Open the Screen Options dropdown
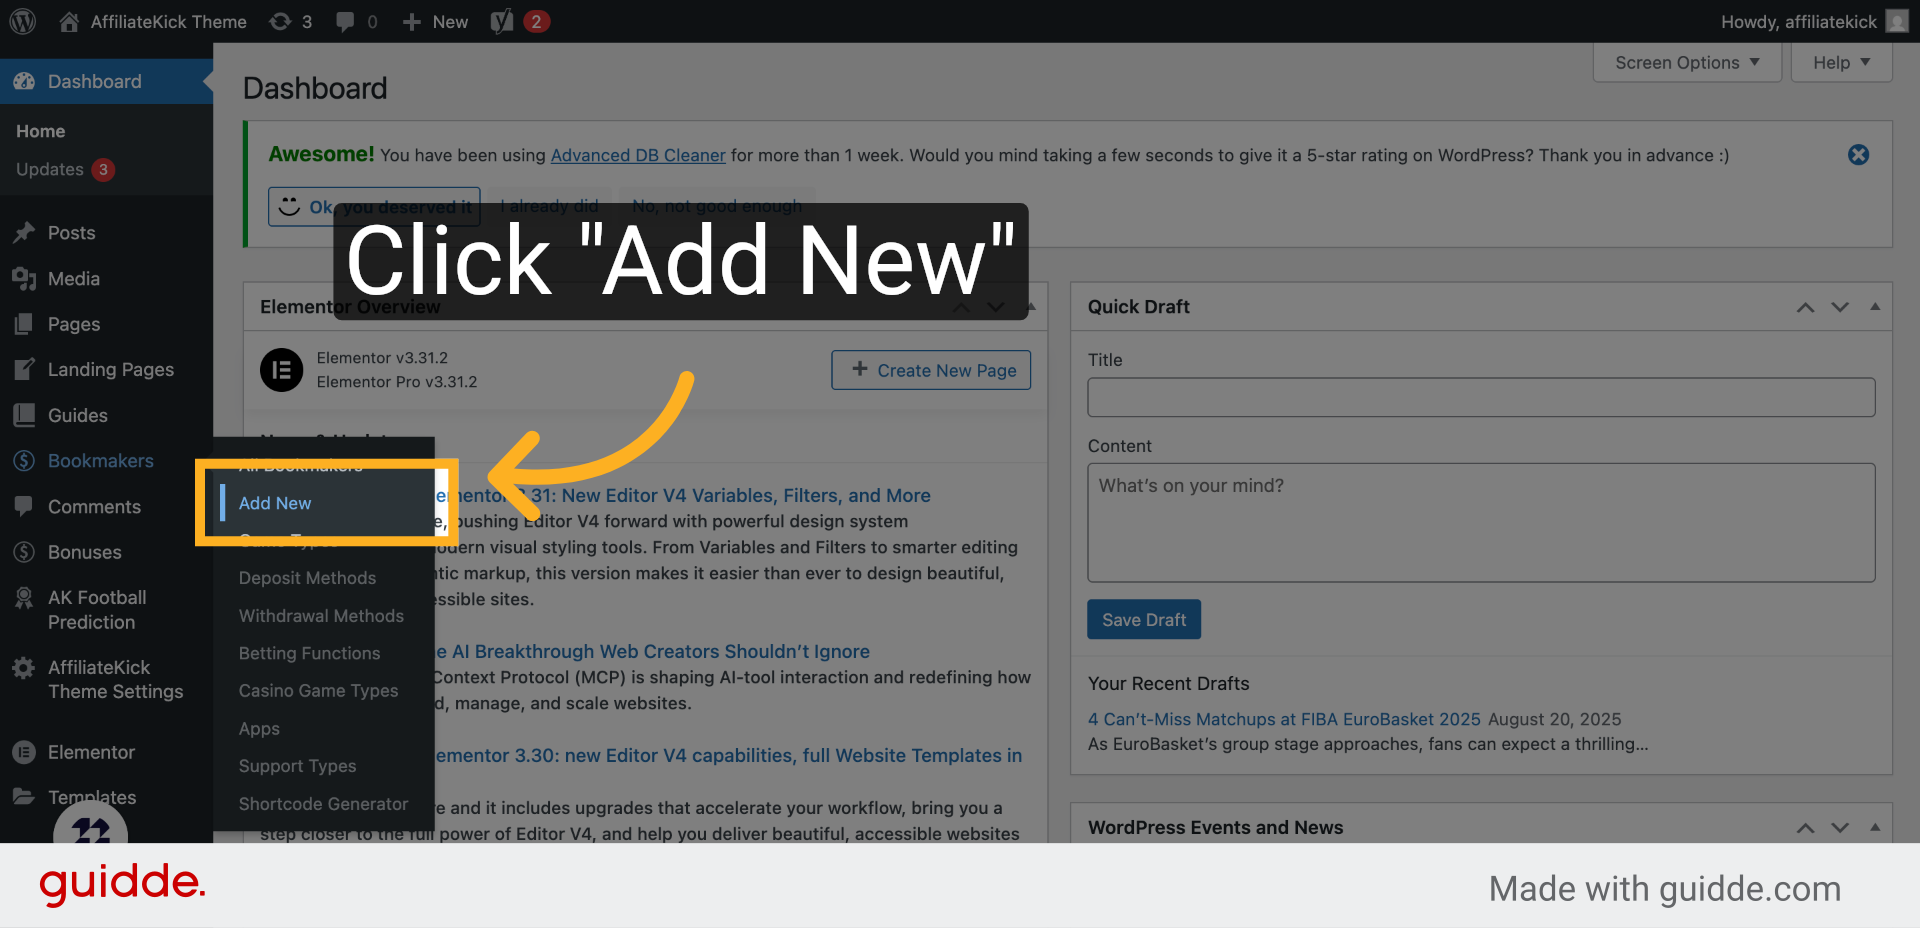 click(1687, 63)
